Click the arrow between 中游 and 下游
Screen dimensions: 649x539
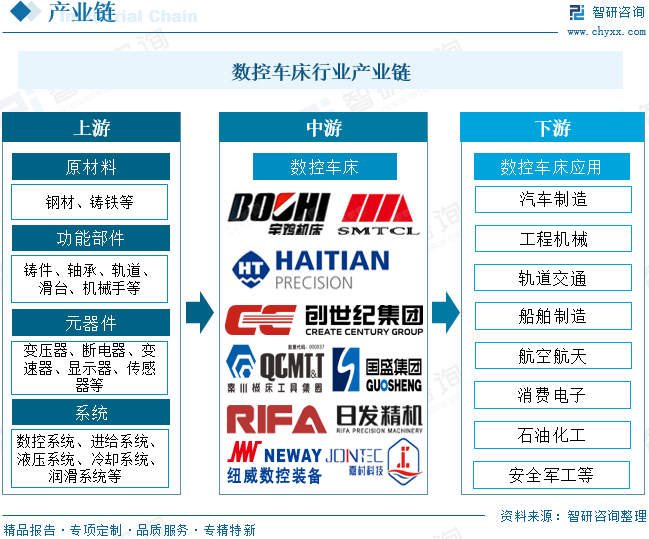point(445,313)
